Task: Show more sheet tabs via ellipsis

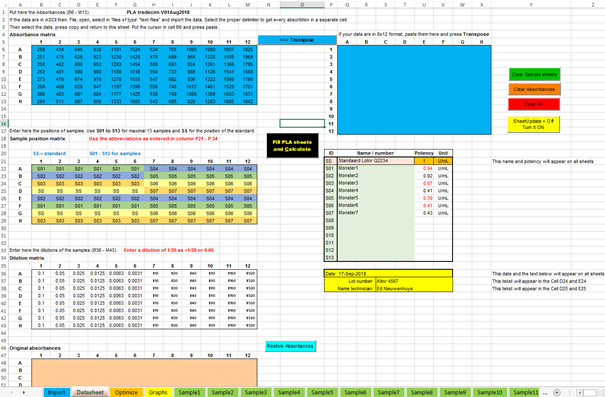Action: click(545, 393)
